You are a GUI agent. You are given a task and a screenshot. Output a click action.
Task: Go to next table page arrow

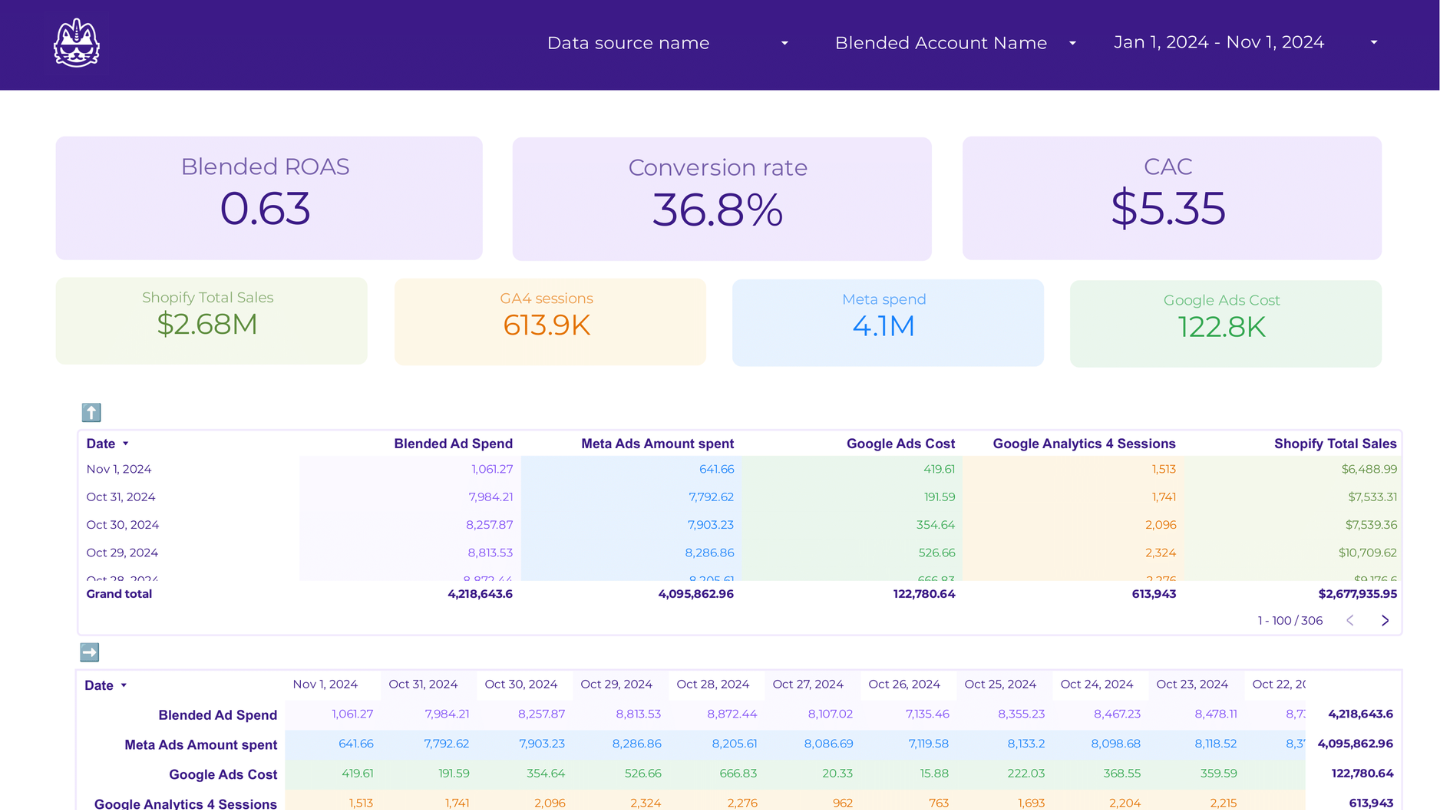[1385, 621]
